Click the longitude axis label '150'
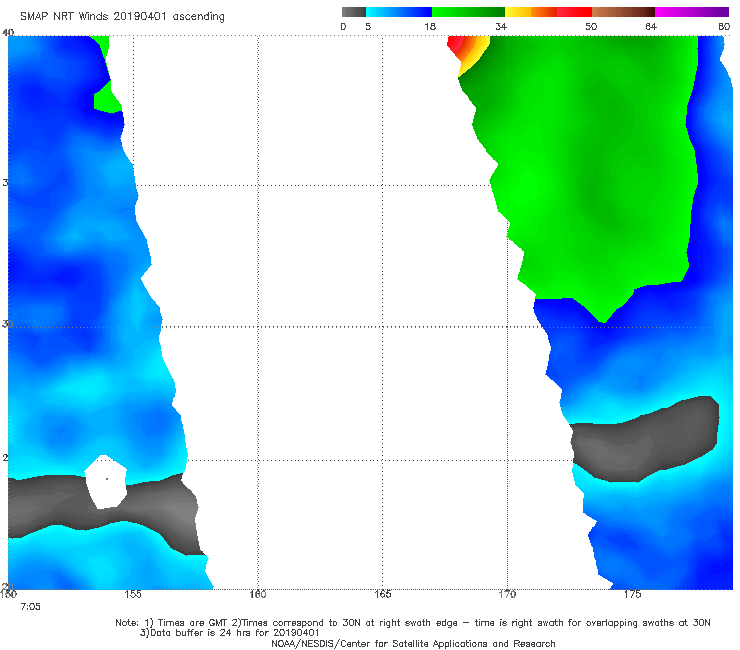This screenshot has height=650, width=740. tap(8, 594)
